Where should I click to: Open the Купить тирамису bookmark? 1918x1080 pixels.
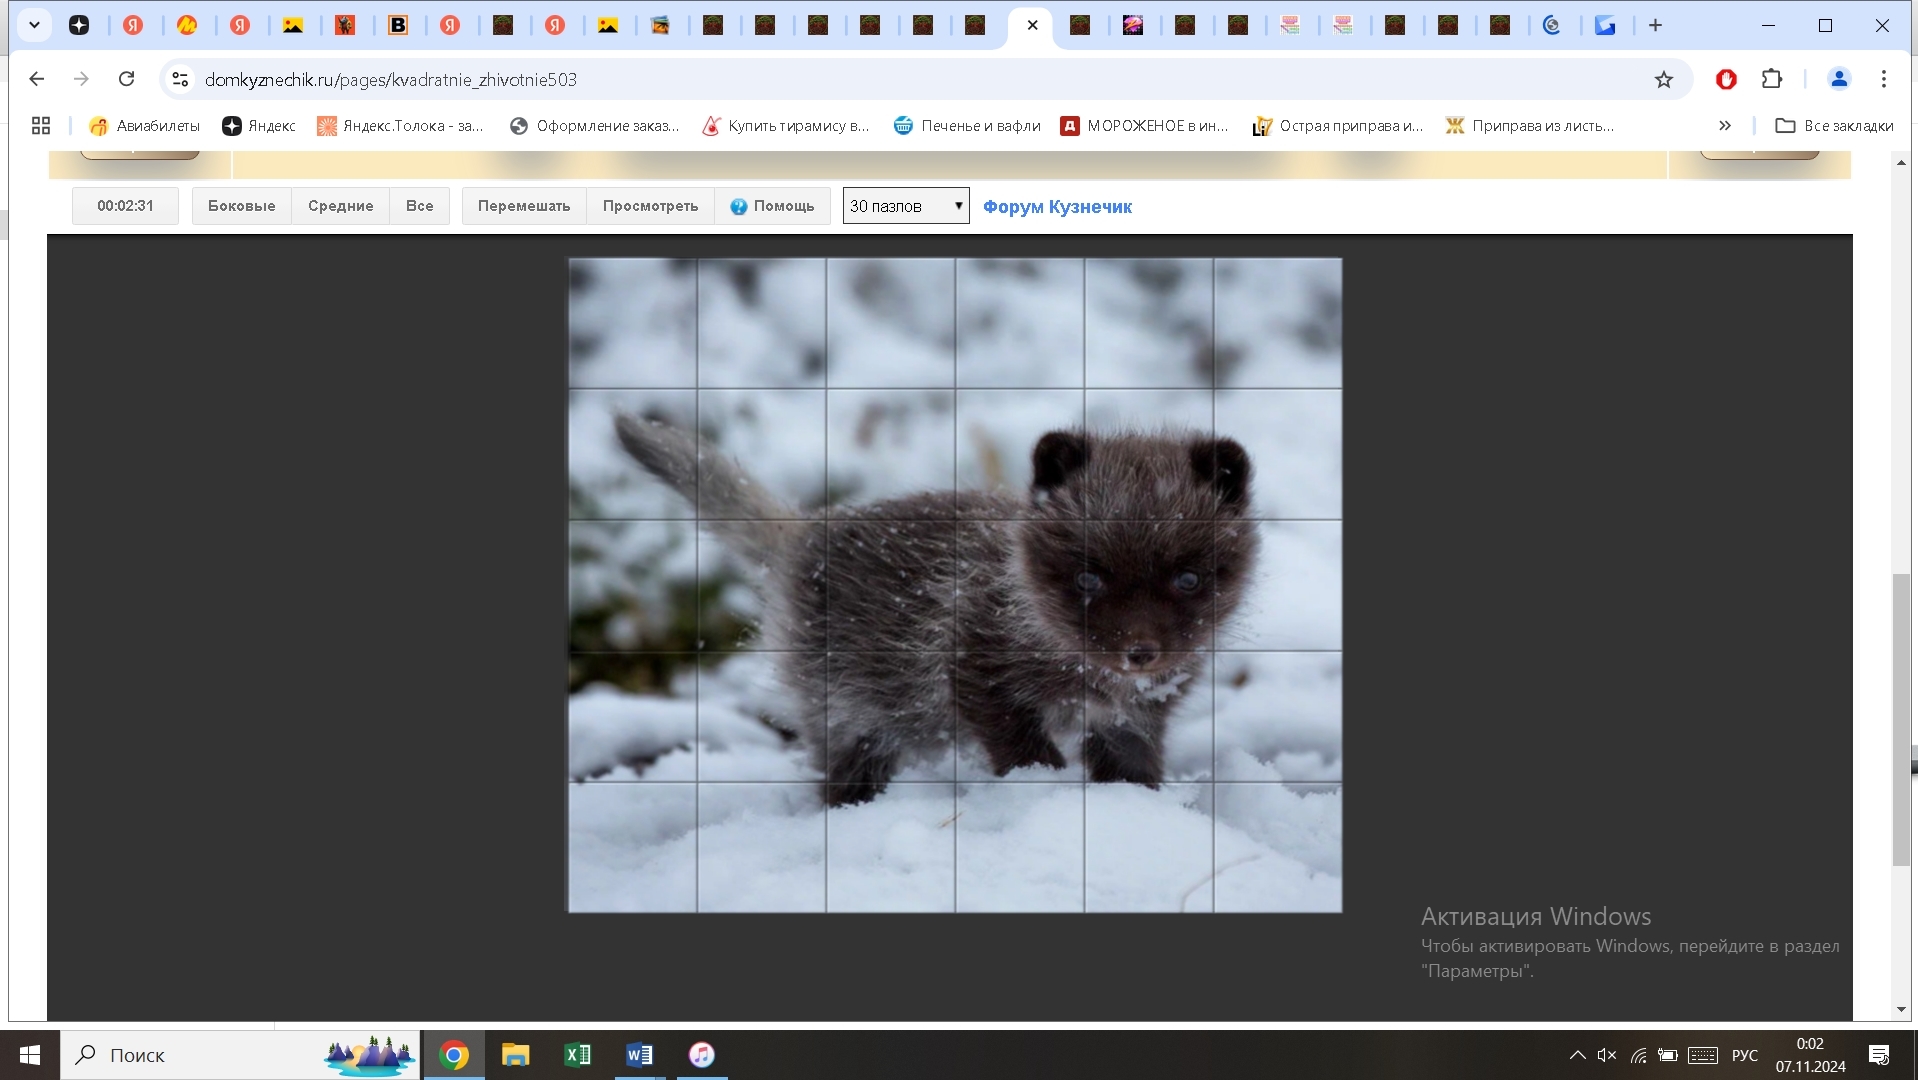point(786,126)
